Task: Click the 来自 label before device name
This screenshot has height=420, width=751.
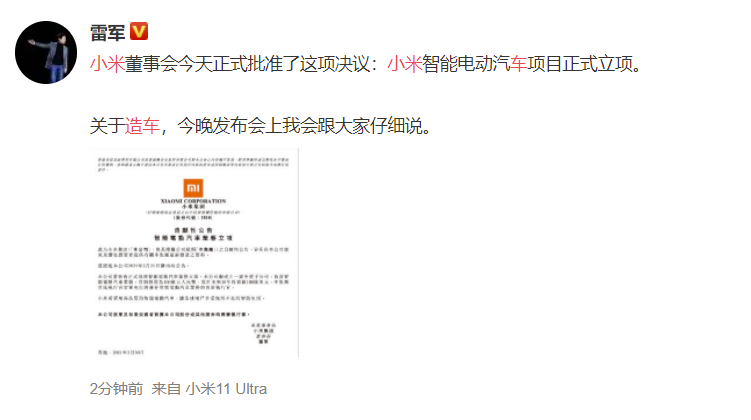Action: coord(166,388)
